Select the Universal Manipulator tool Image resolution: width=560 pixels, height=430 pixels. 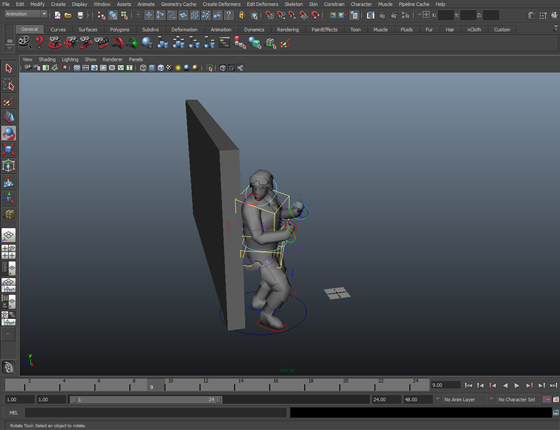9,165
